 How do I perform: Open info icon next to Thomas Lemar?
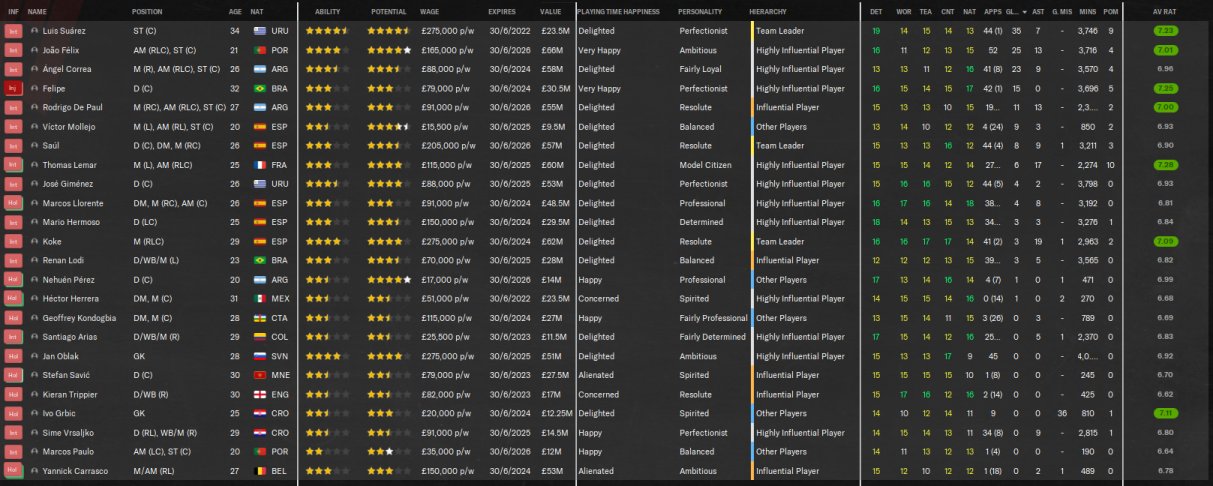(35, 165)
